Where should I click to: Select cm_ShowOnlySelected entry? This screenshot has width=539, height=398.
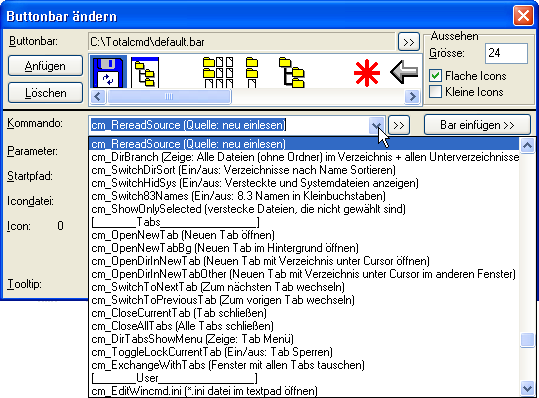tap(304, 209)
